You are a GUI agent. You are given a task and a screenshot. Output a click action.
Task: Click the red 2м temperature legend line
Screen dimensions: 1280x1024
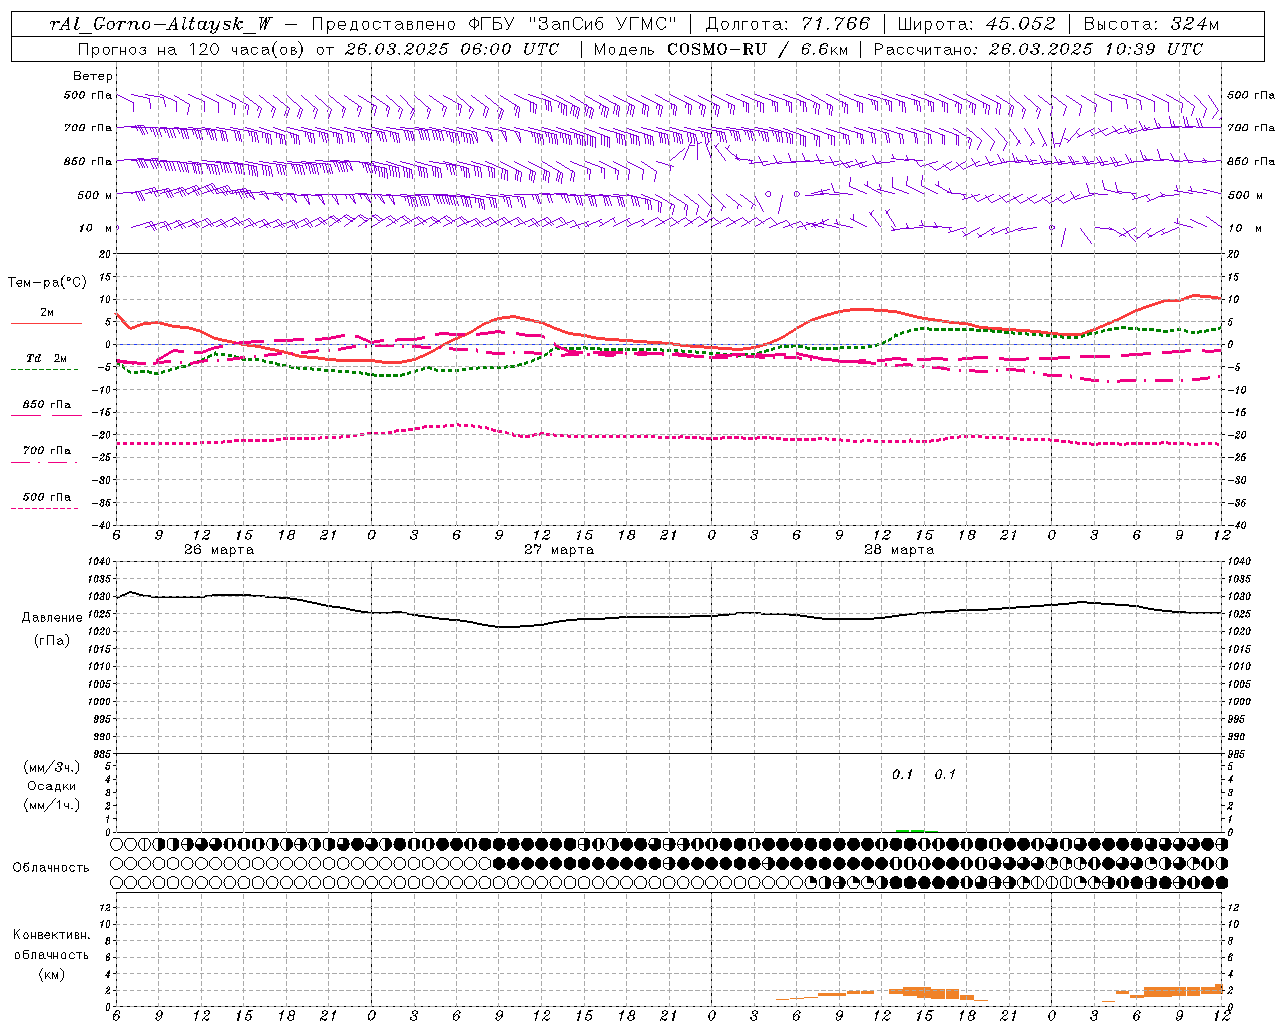[x=46, y=323]
